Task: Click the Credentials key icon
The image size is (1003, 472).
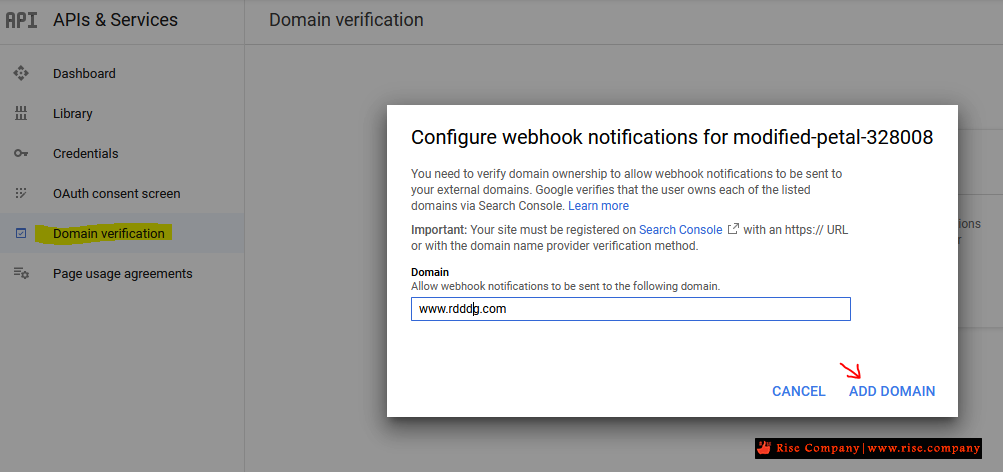Action: pos(21,153)
